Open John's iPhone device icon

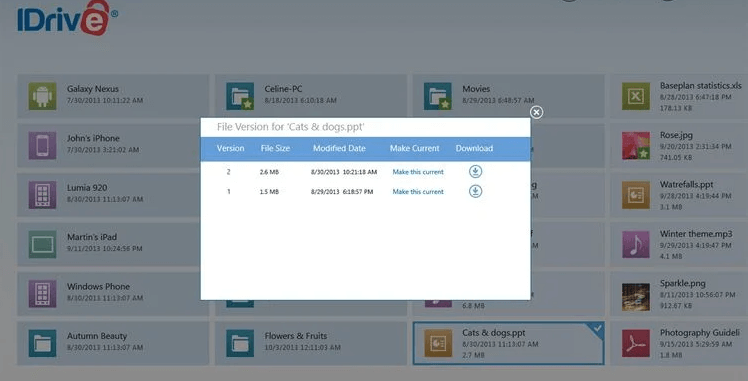tap(42, 145)
